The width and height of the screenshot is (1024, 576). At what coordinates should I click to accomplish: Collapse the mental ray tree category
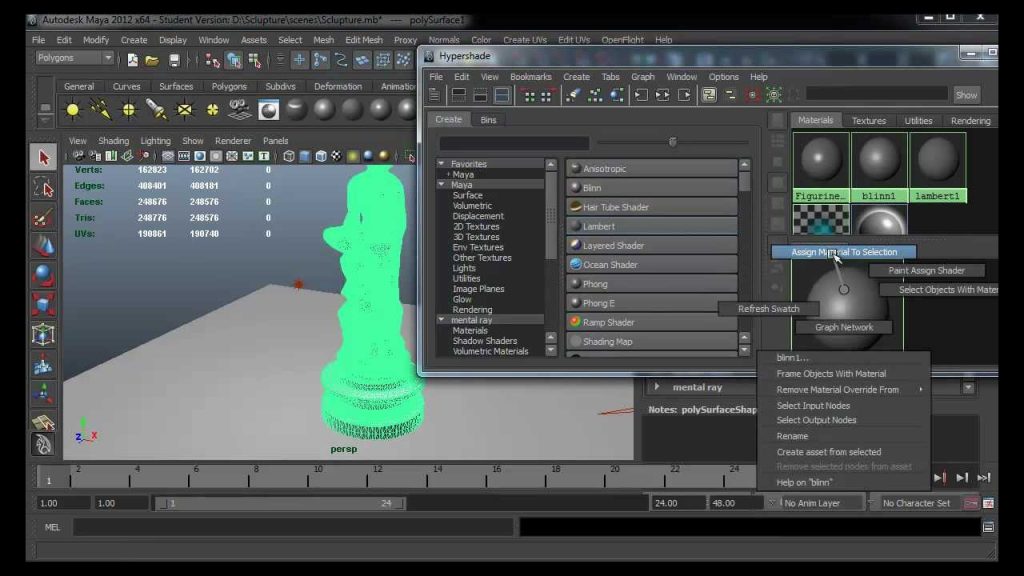441,319
